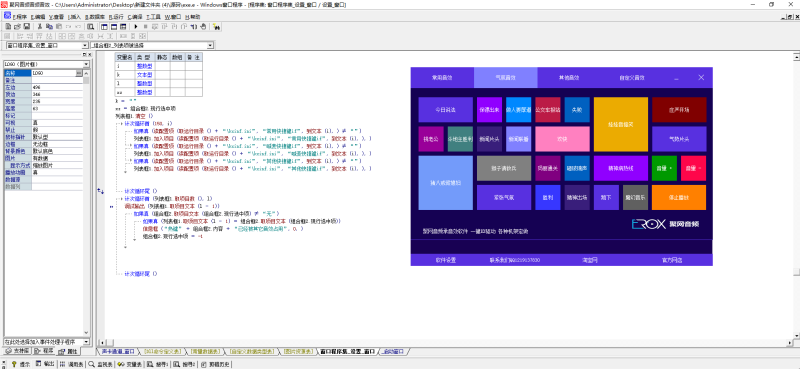The height and width of the screenshot is (369, 800).
Task: Open the 数据库 menu
Action: pos(95,16)
